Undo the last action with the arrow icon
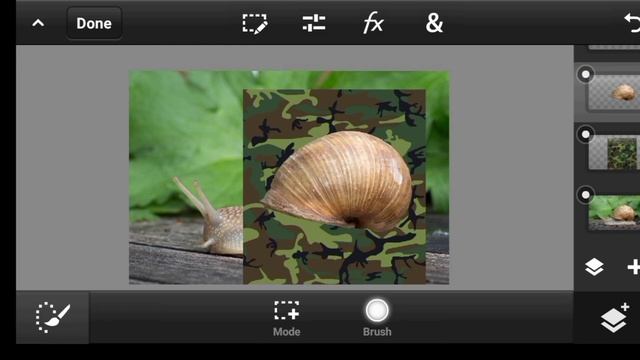 coord(632,23)
